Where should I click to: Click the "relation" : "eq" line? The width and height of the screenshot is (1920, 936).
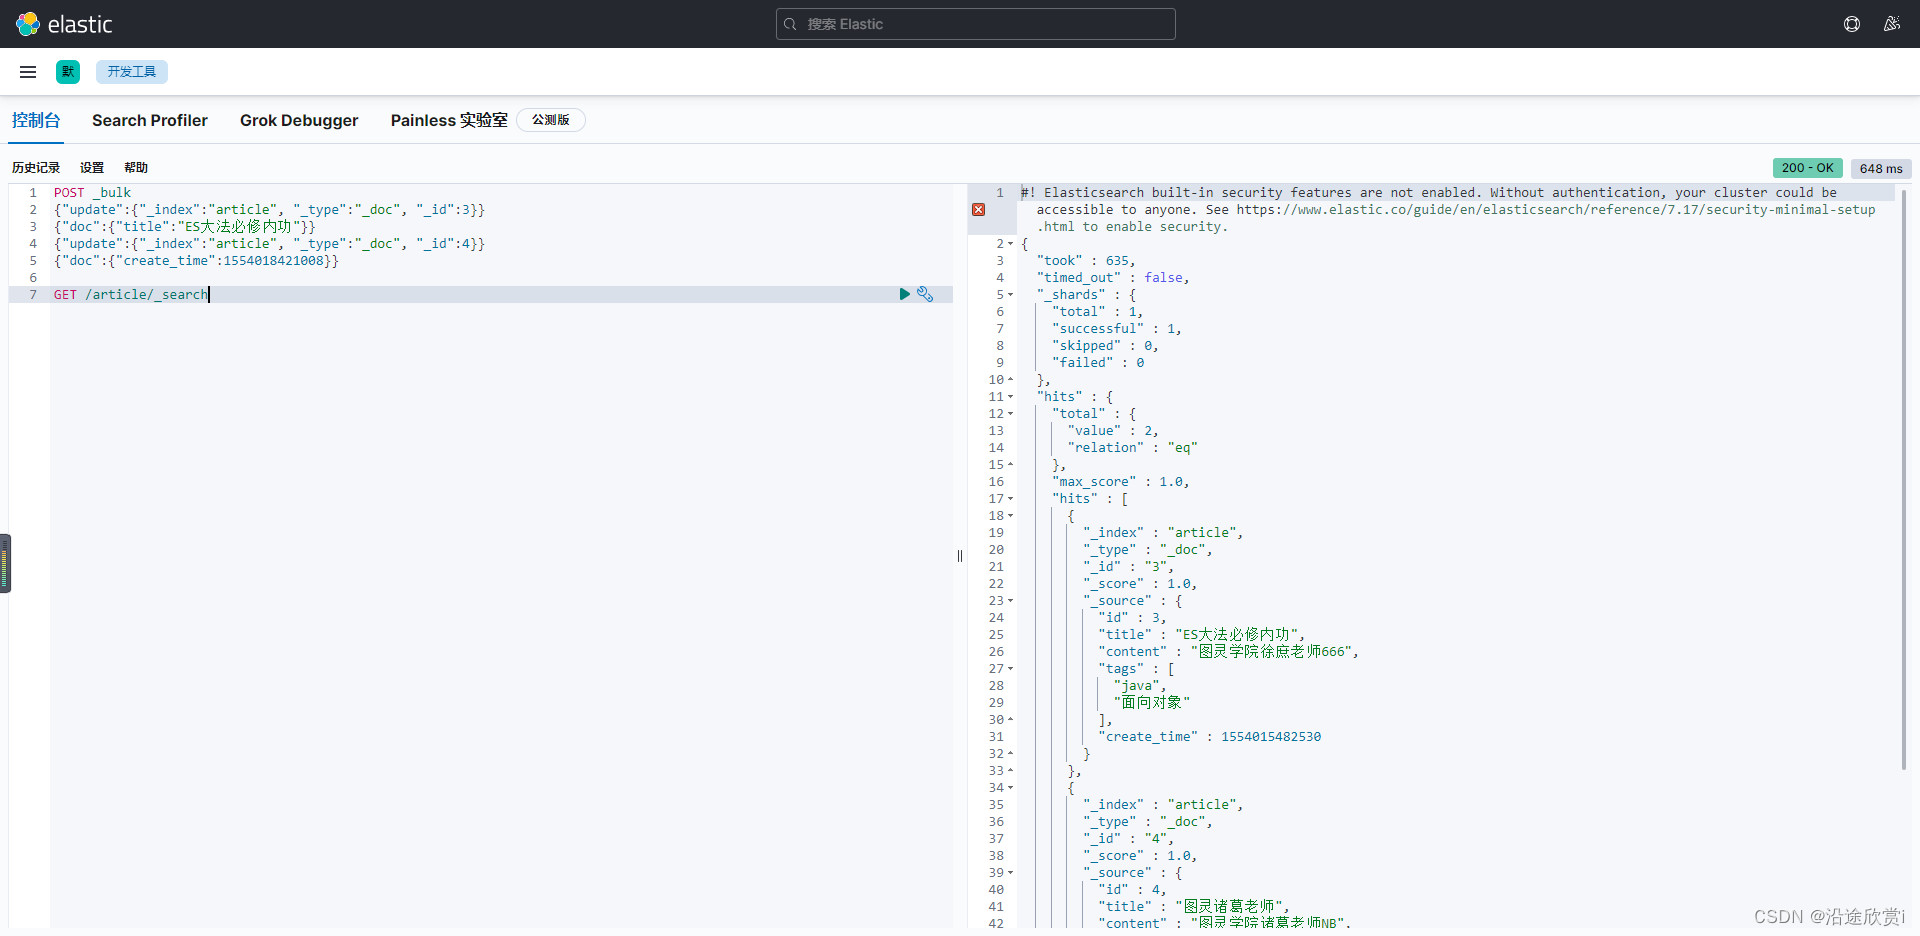(x=1132, y=448)
